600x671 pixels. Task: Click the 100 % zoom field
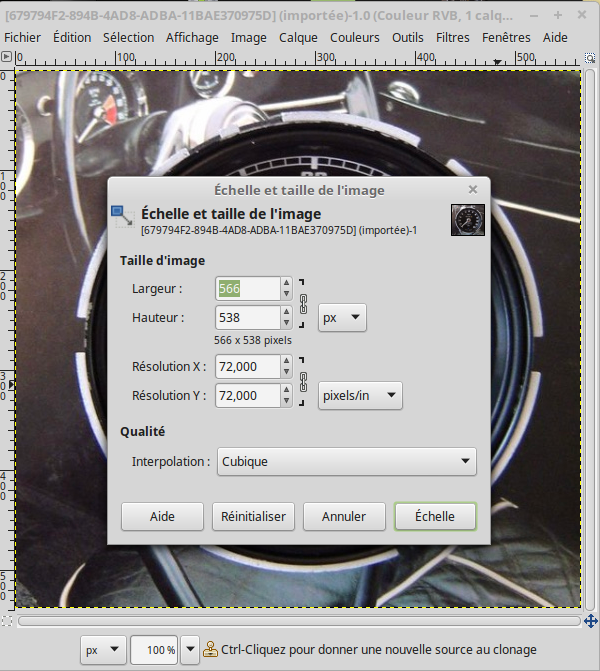click(154, 650)
